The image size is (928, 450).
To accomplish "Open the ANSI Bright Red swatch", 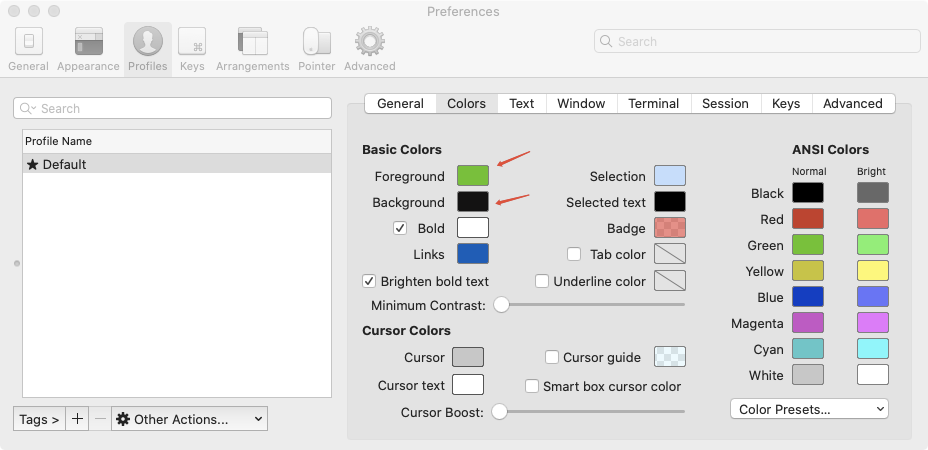I will pyautogui.click(x=873, y=219).
